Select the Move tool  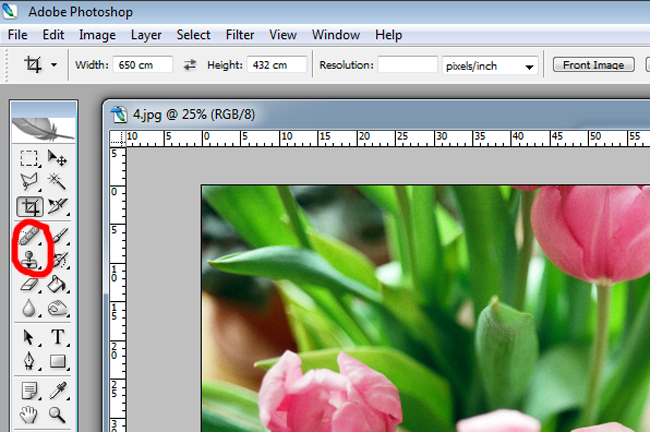pyautogui.click(x=57, y=158)
